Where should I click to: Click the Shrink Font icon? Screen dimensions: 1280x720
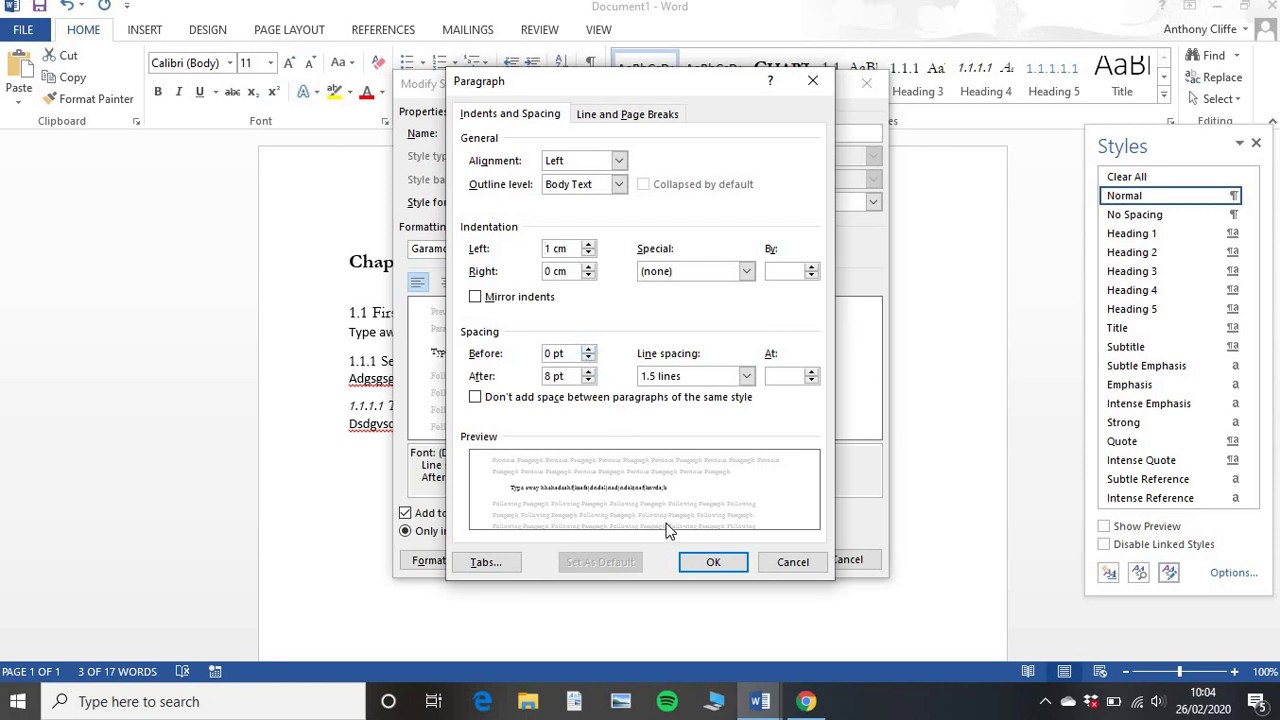point(310,63)
